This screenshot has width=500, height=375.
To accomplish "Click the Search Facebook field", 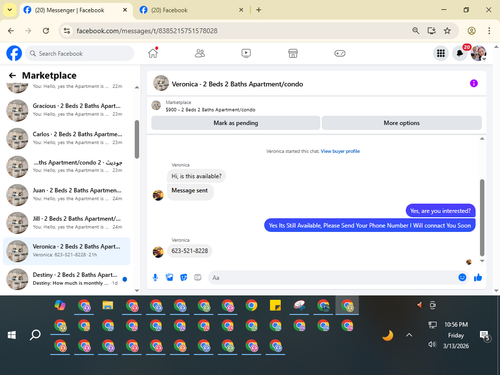I will click(x=80, y=53).
